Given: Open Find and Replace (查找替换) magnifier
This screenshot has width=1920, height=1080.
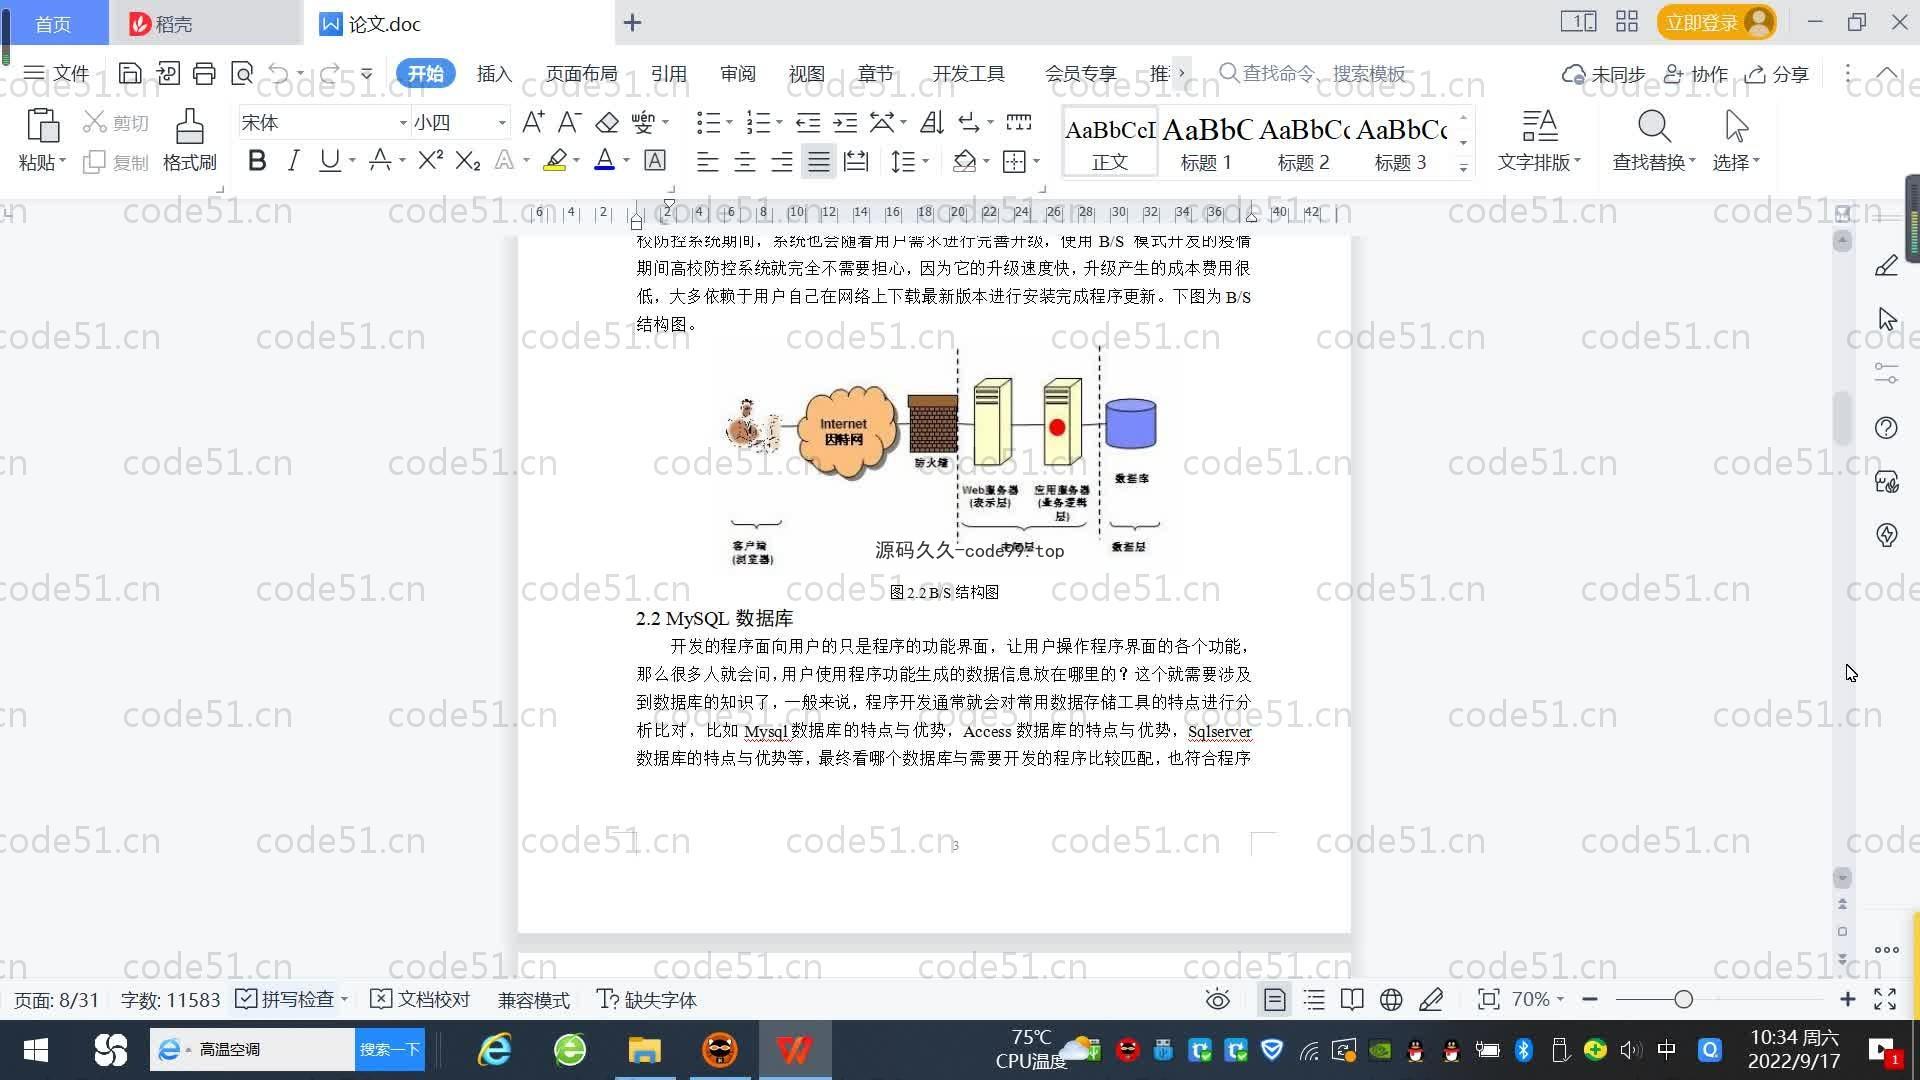Looking at the screenshot, I should [x=1654, y=126].
